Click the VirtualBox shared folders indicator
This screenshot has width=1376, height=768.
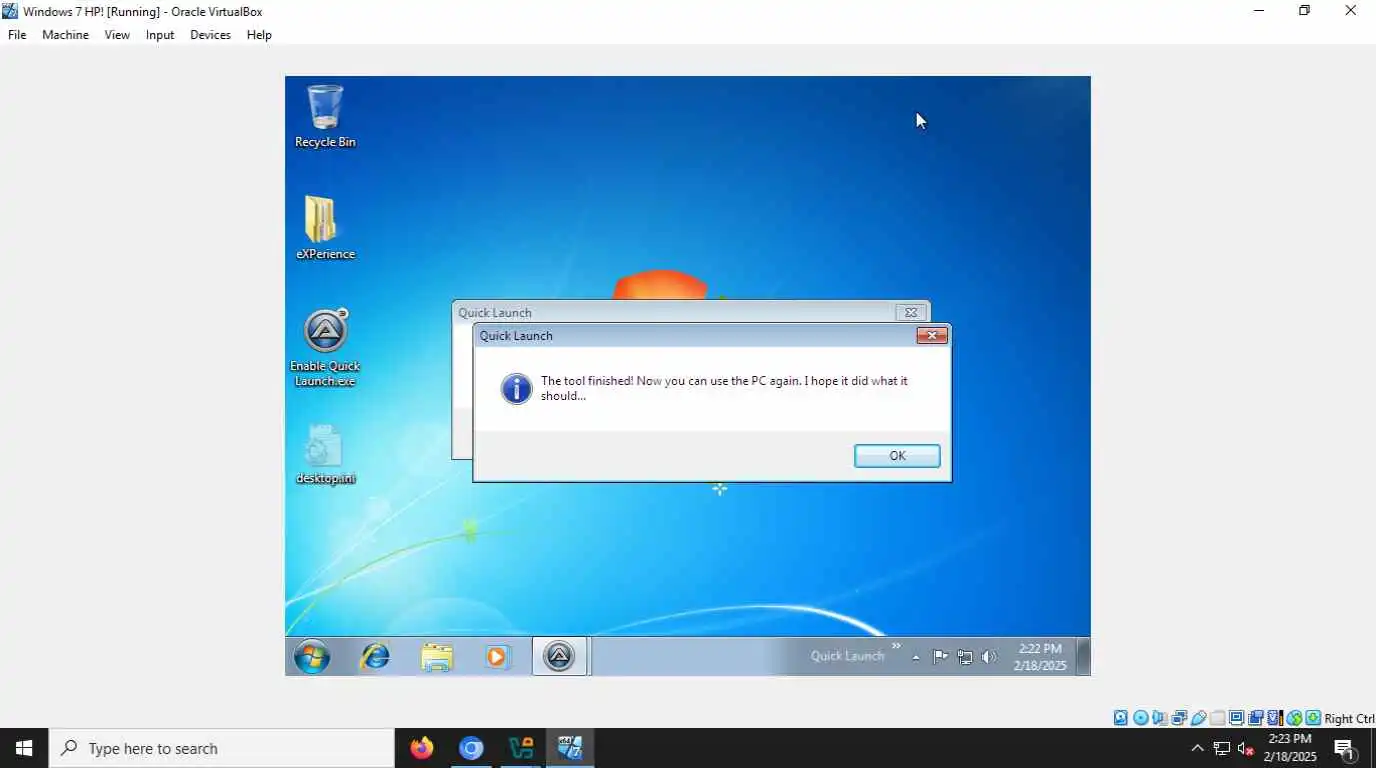(x=1217, y=718)
